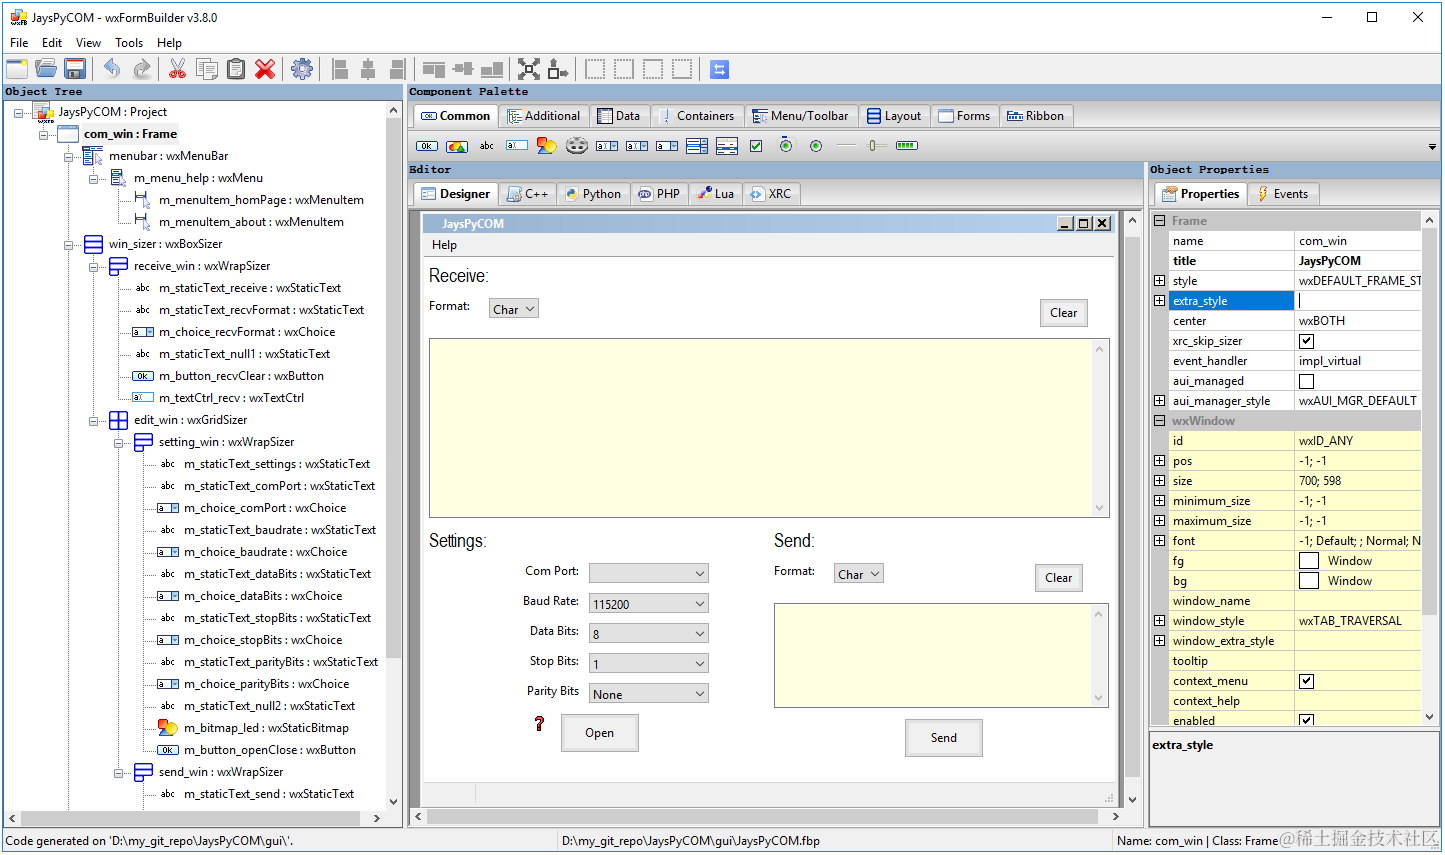Select m_bitmap_led : wxStaticBitmap tree item
The image size is (1445, 855).
coord(266,728)
